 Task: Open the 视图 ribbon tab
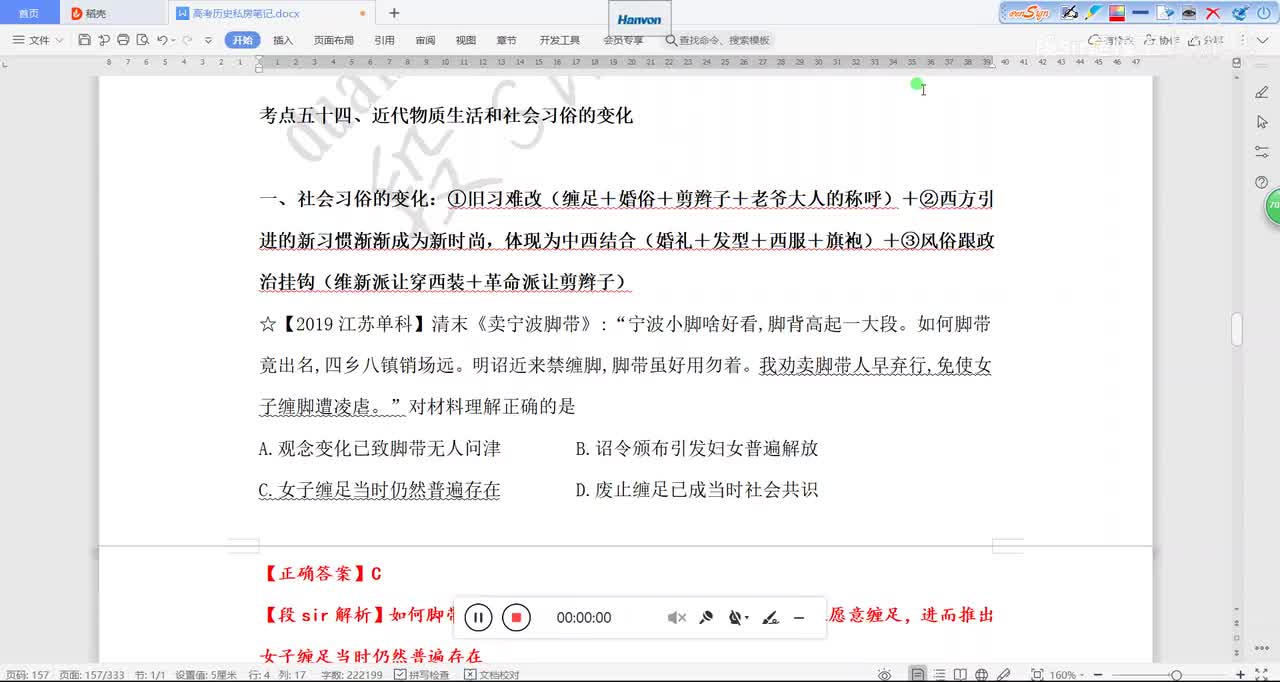pos(466,40)
